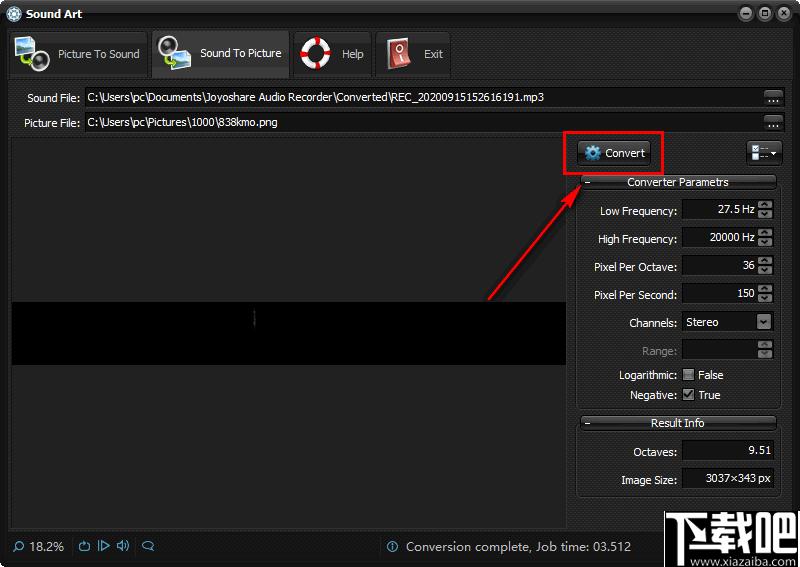
Task: Click the 18.2% zoom value
Action: (x=46, y=547)
